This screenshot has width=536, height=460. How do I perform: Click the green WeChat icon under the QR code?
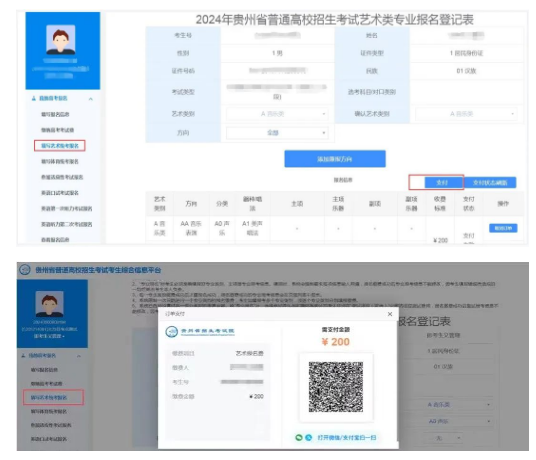click(x=299, y=437)
